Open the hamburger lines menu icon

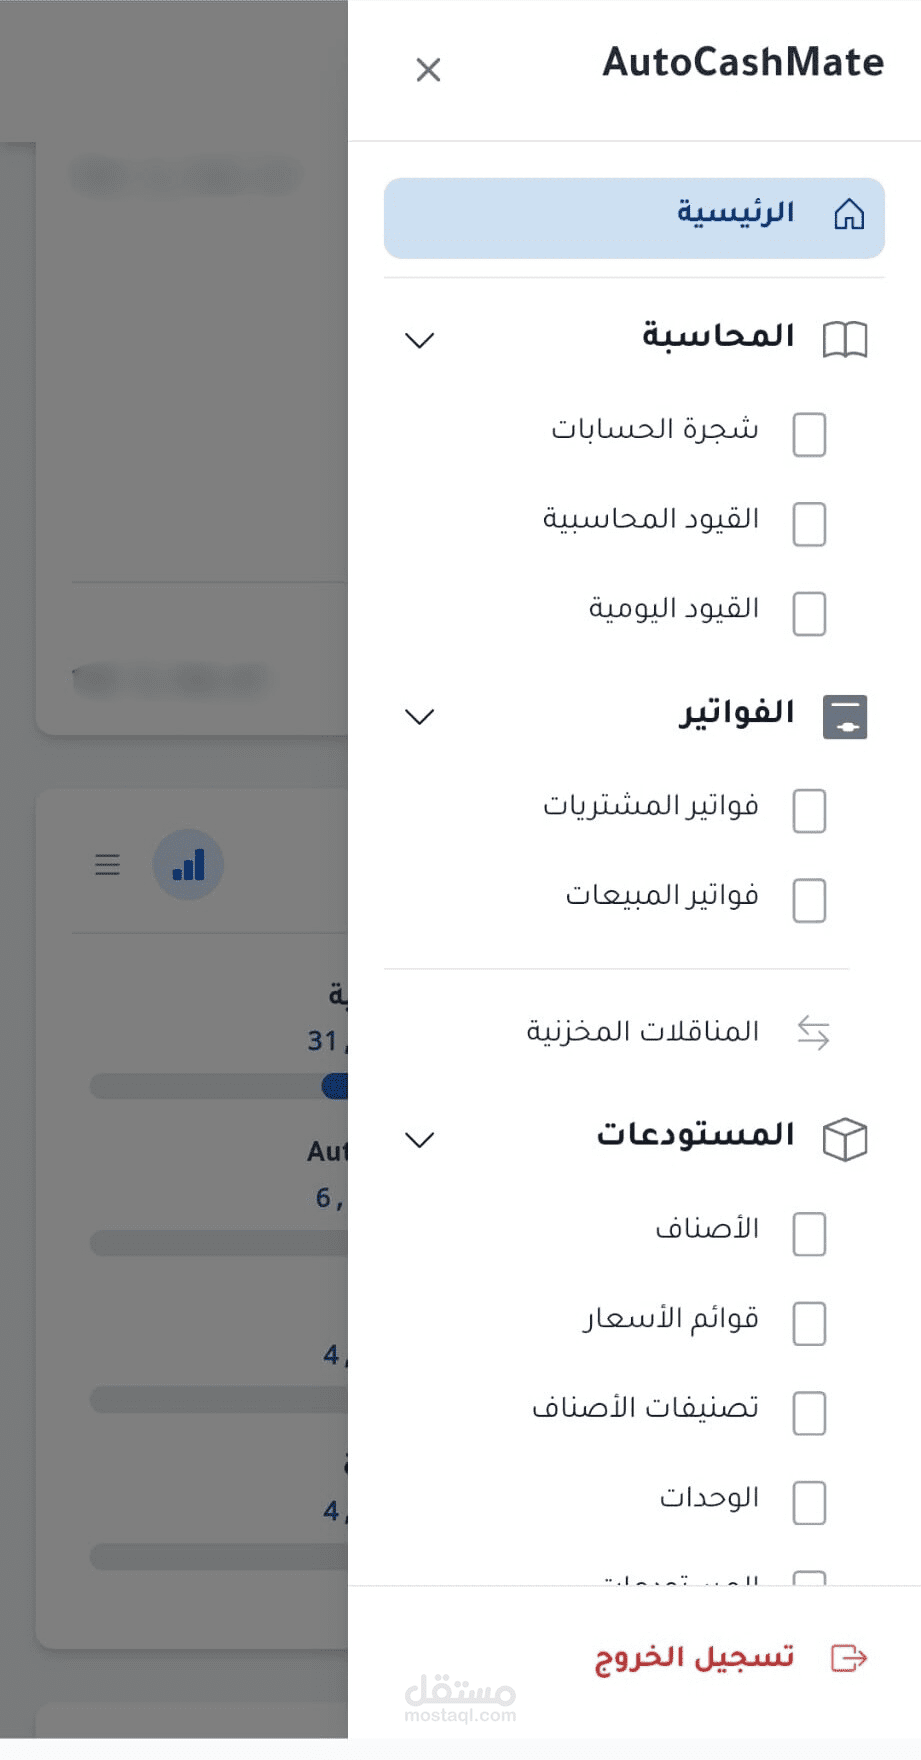tap(107, 865)
